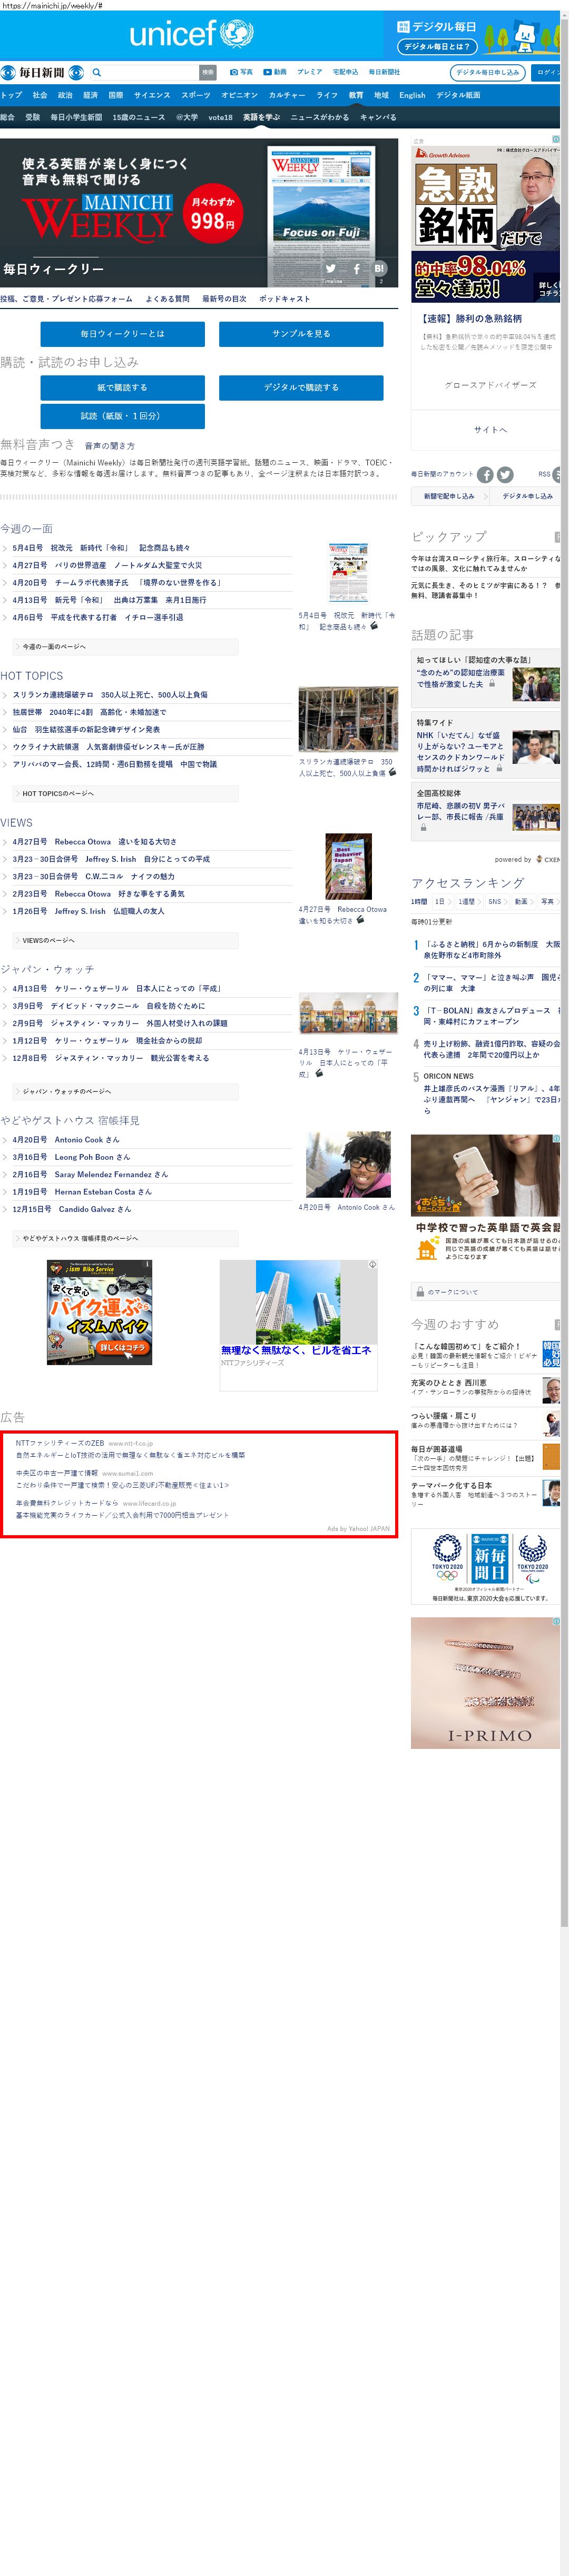Open Mainichi's Twitter account icon
Screen dimensions: 569x2576
[505, 475]
